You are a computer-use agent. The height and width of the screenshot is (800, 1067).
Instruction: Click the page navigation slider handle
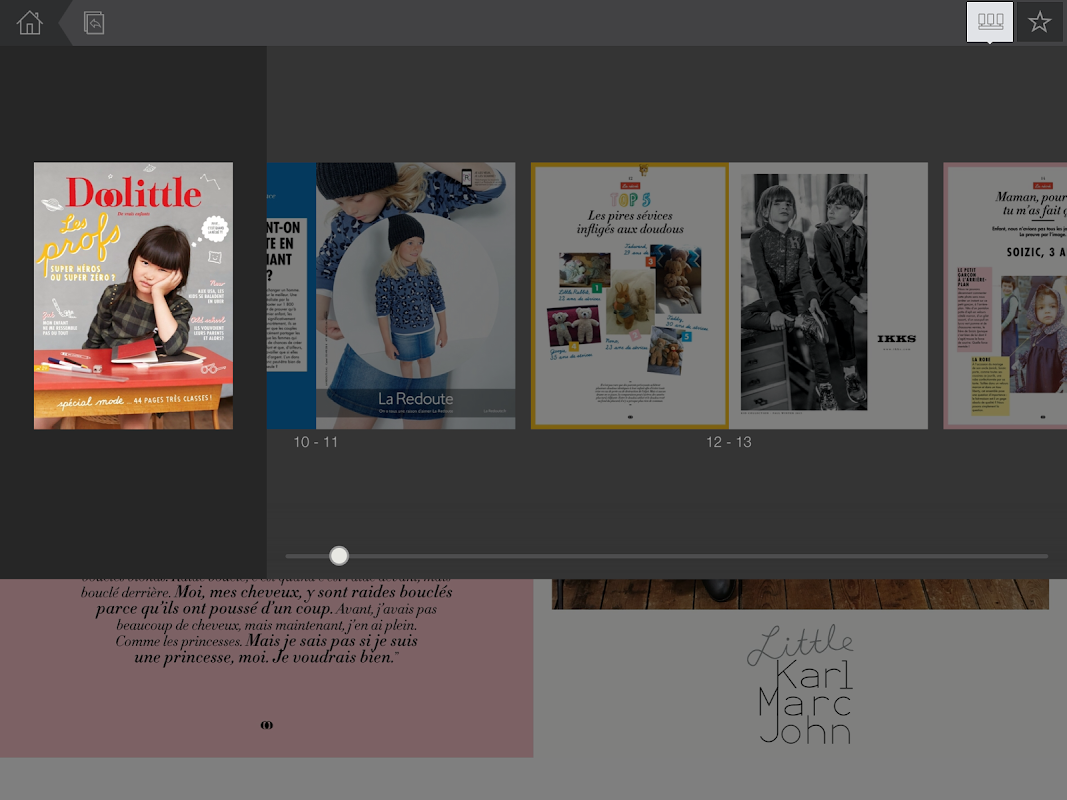pos(339,556)
